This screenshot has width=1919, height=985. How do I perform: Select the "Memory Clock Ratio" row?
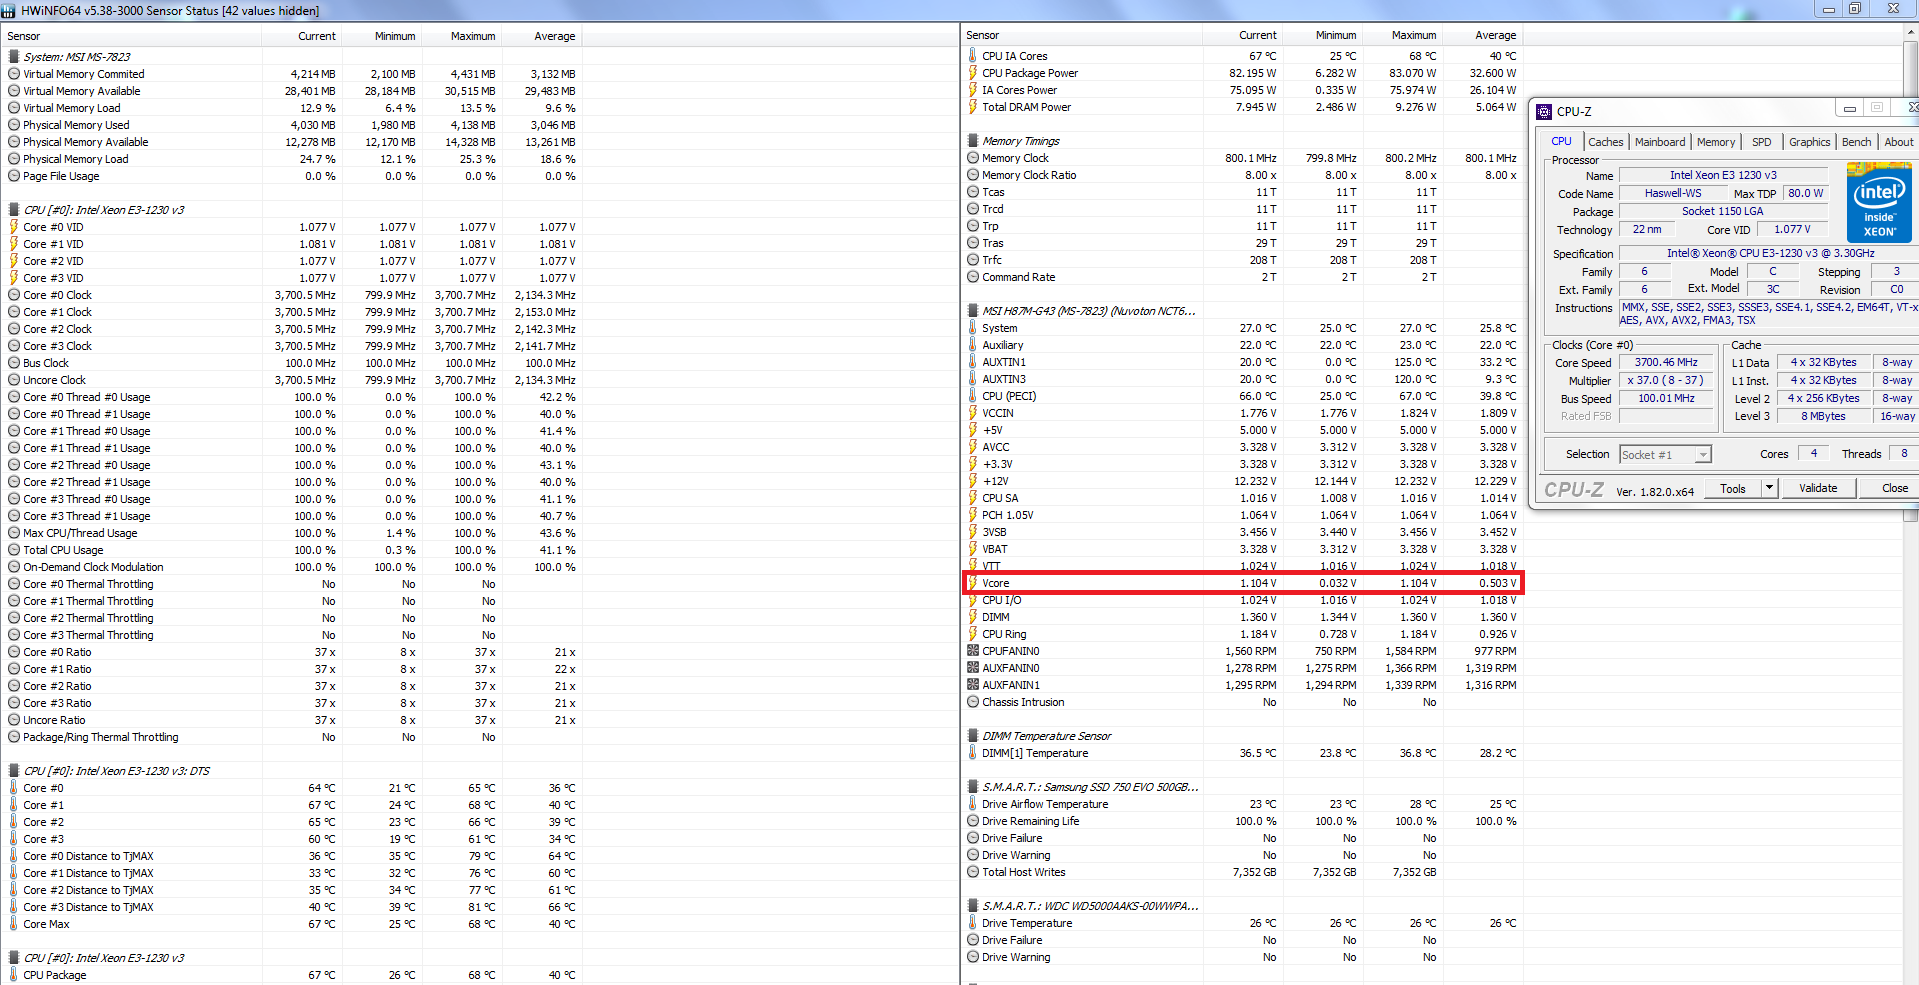(1243, 175)
